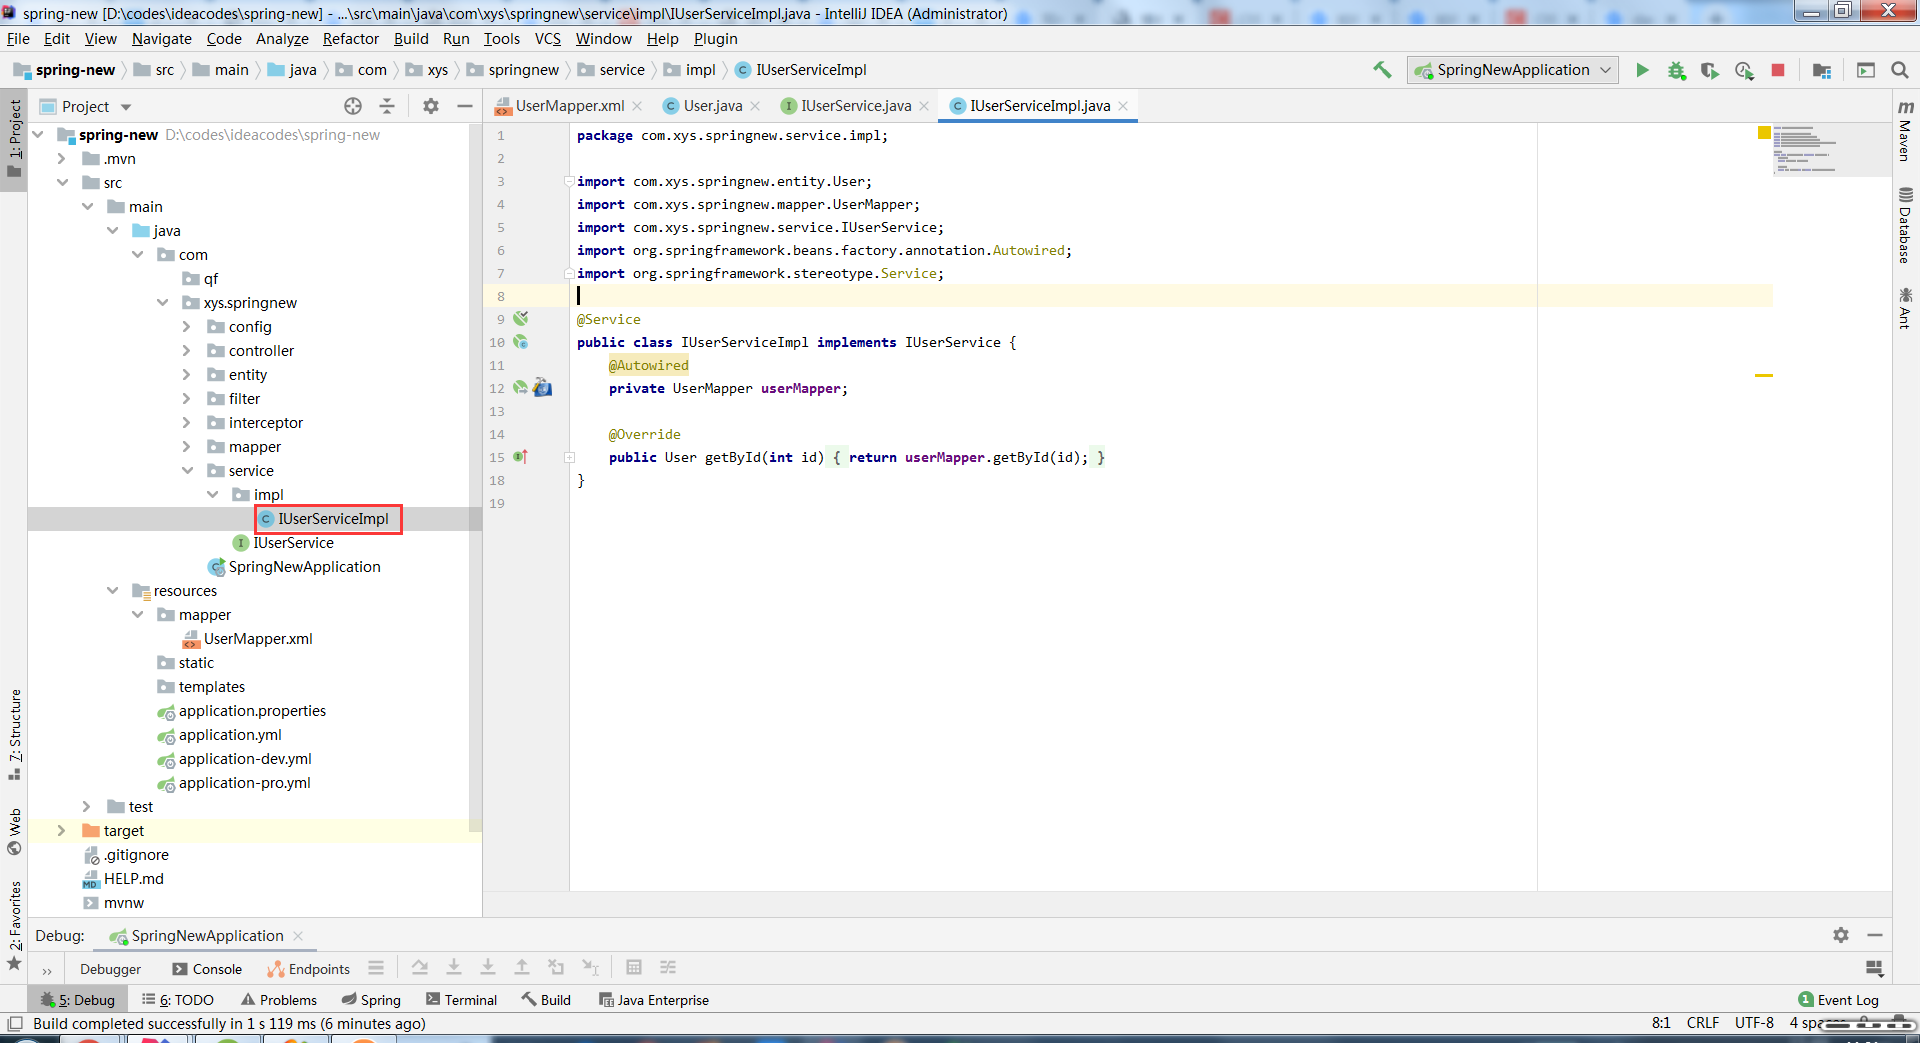Screen dimensions: 1920x1043
Task: Build project with the hammer icon
Action: (x=1382, y=70)
